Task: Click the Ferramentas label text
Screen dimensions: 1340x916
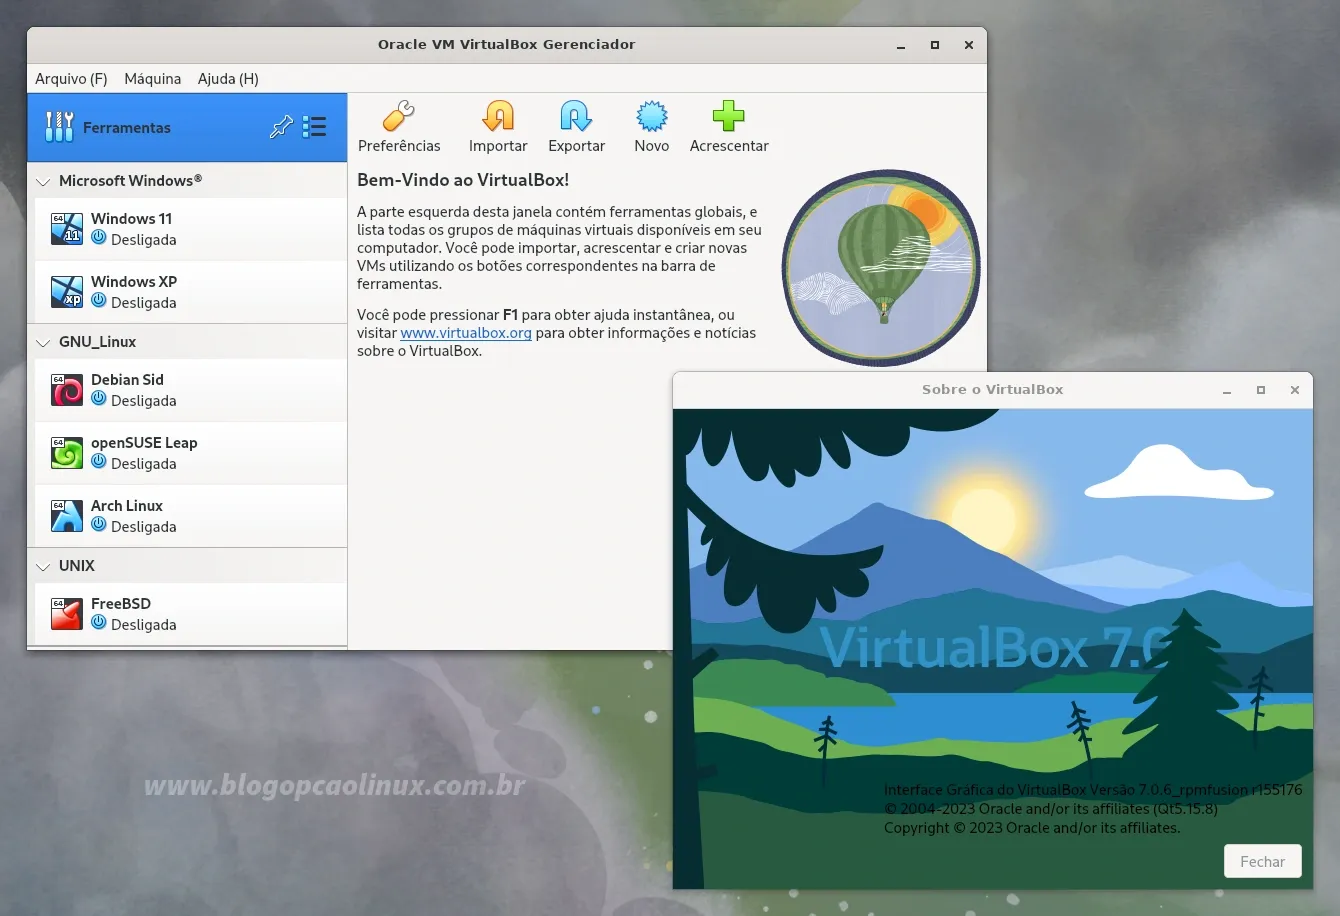Action: pos(127,128)
